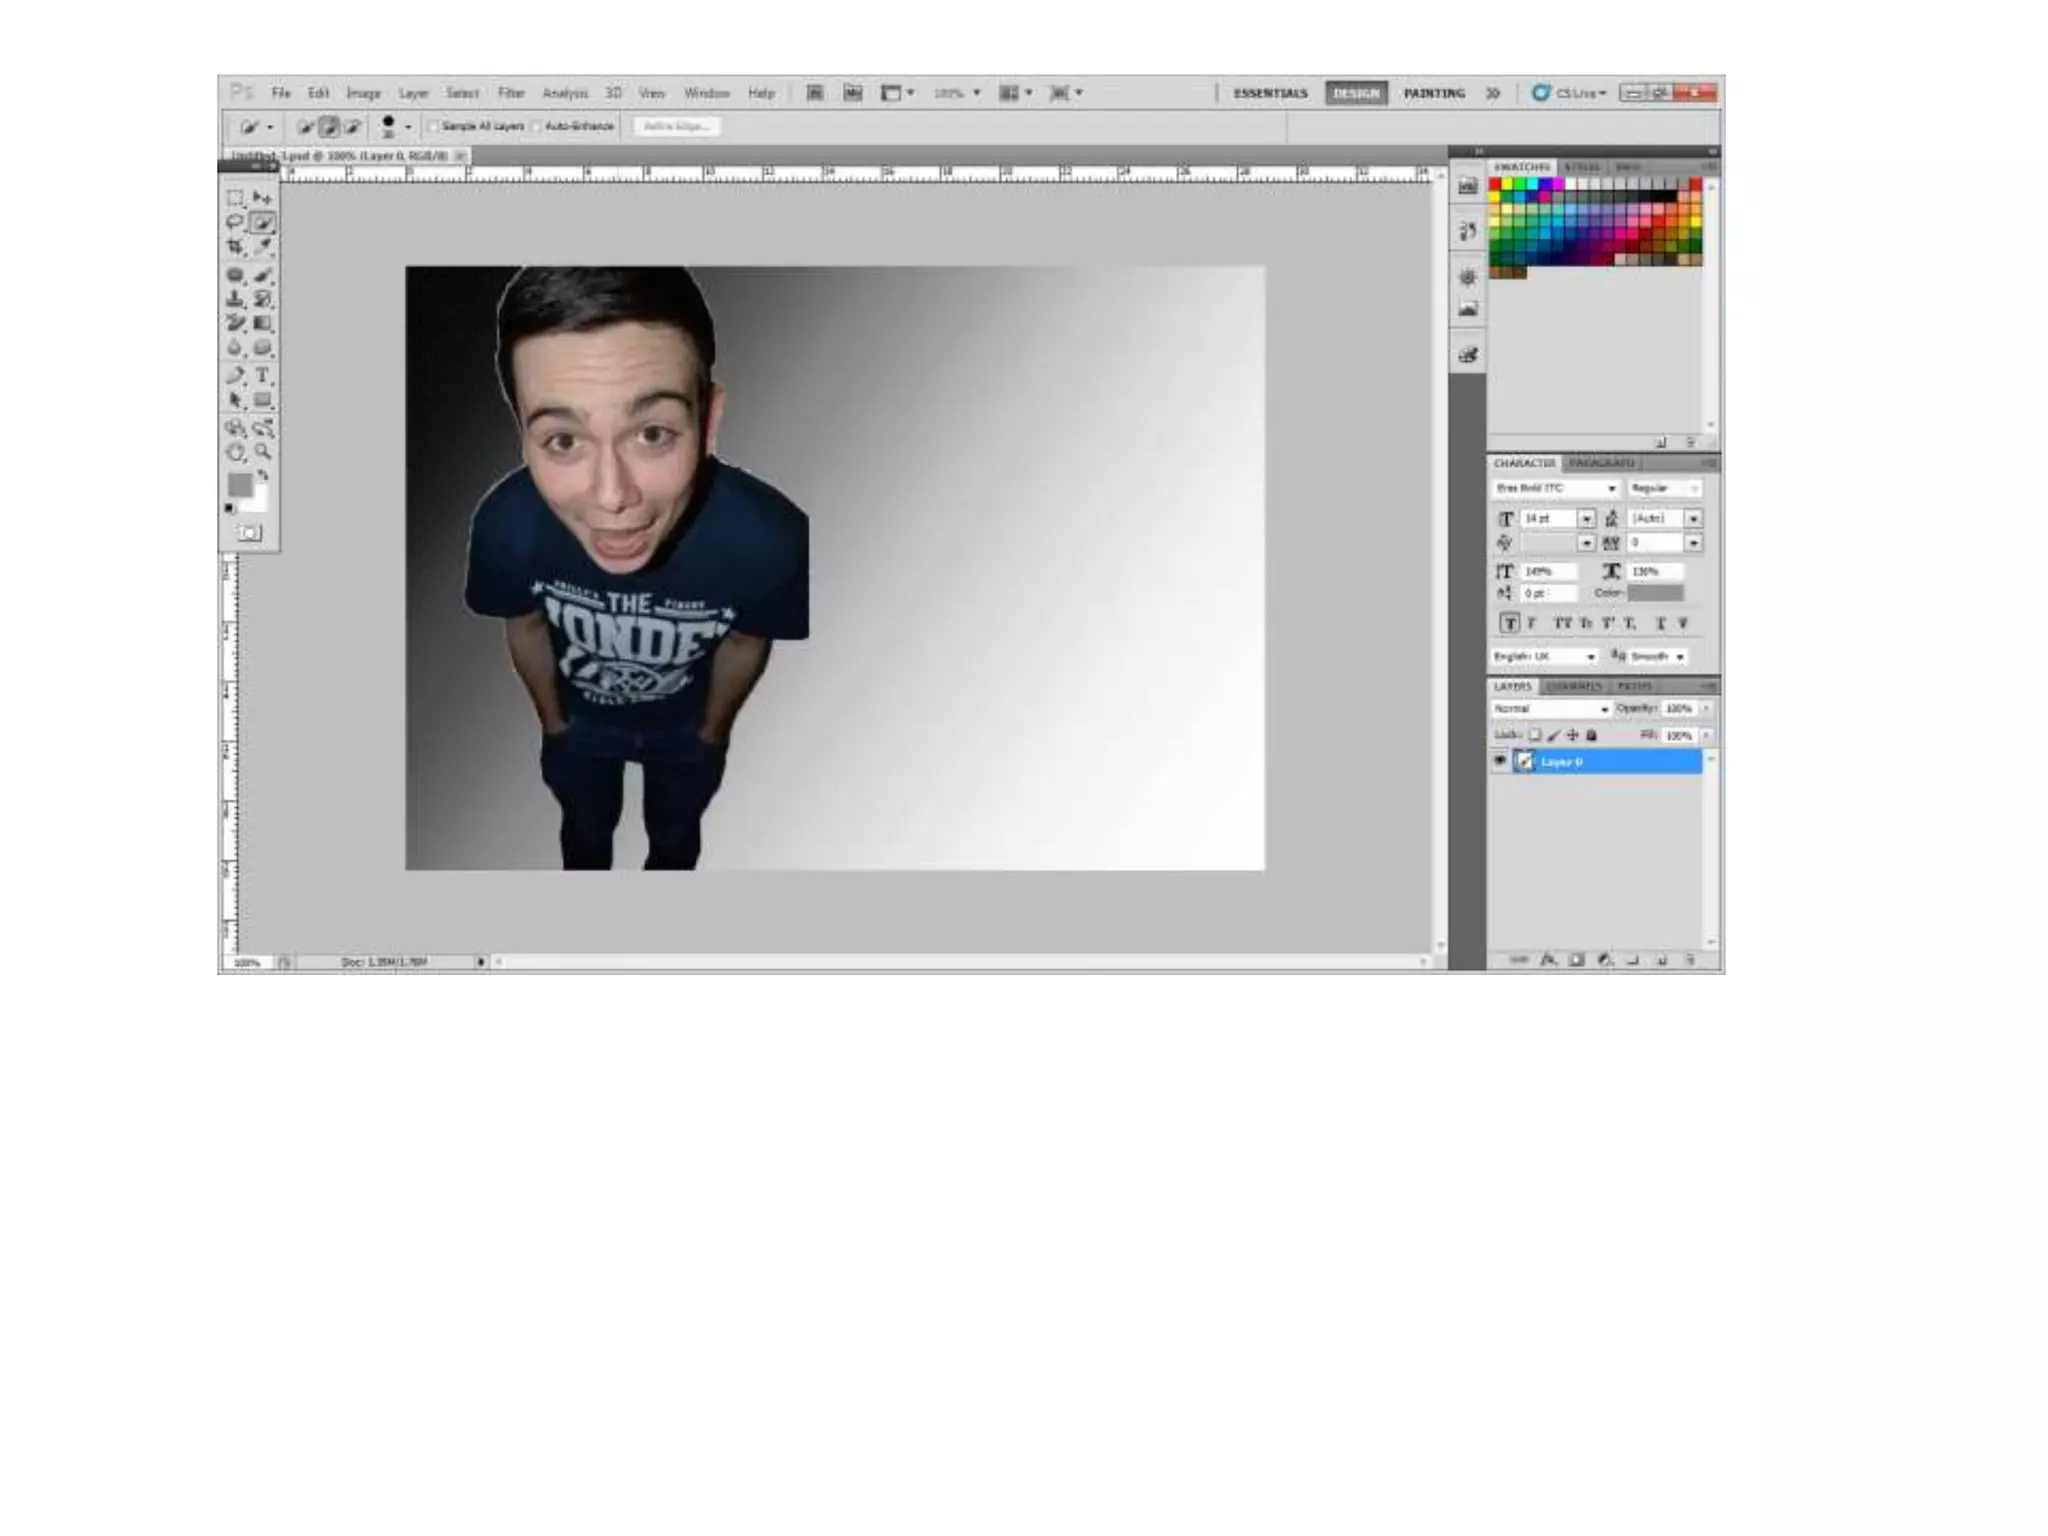The width and height of the screenshot is (2048, 1536).
Task: Switch to the Paragraph tab
Action: coord(1601,463)
